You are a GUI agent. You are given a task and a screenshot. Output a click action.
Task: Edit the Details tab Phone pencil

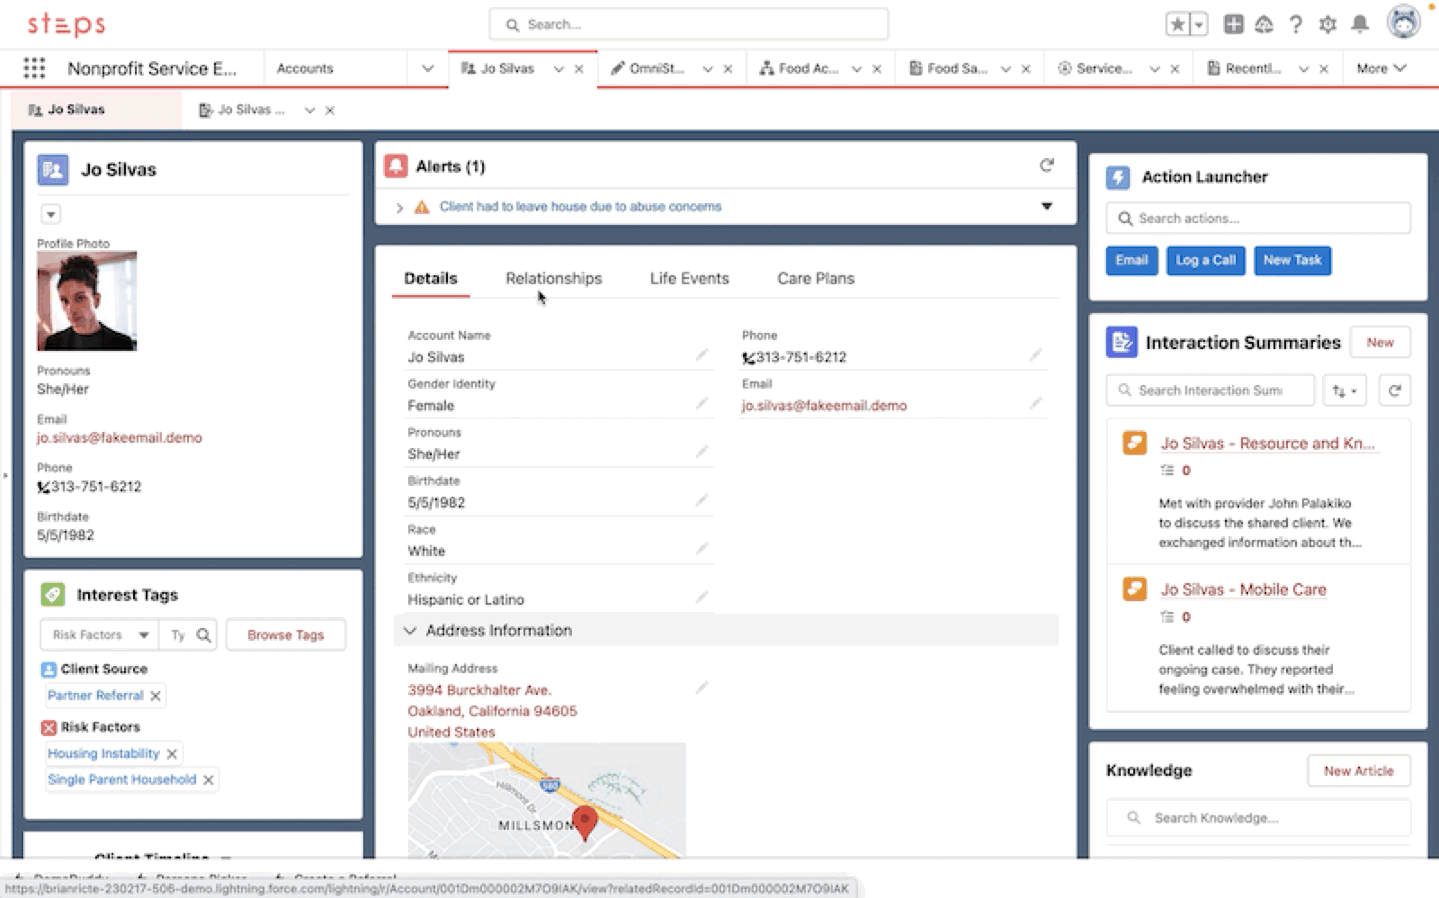1036,355
